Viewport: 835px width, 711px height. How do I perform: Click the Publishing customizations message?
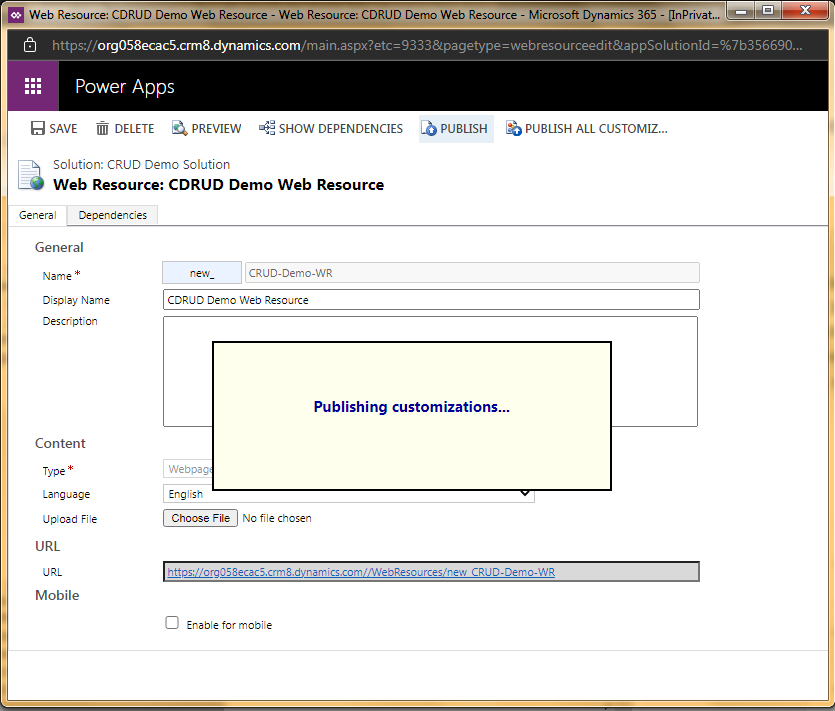pos(411,407)
